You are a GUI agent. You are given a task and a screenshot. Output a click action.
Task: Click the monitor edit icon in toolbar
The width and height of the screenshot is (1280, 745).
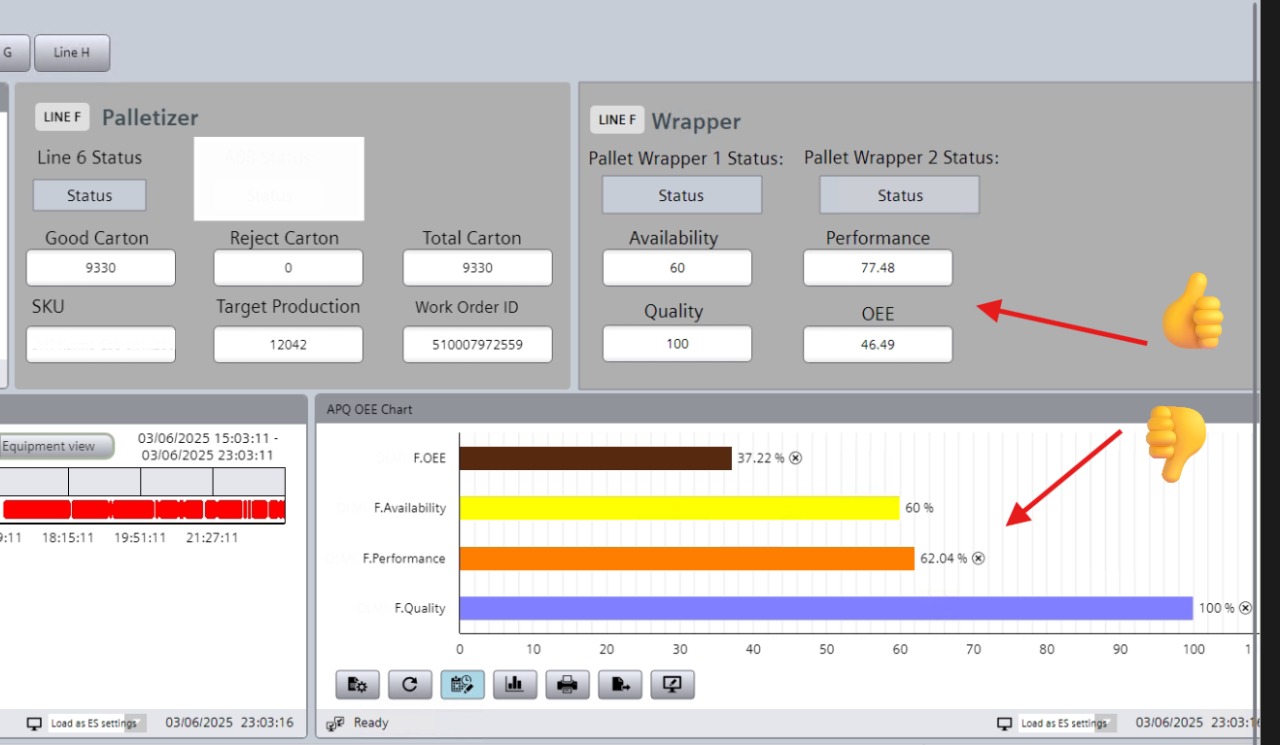pyautogui.click(x=672, y=684)
